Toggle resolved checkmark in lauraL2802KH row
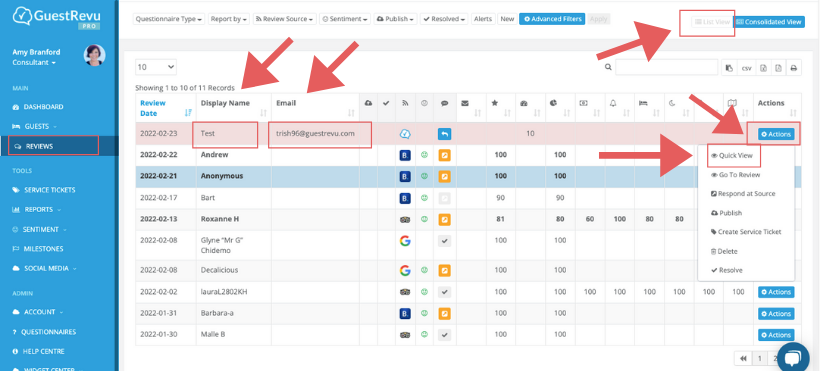The width and height of the screenshot is (820, 371). click(x=445, y=292)
